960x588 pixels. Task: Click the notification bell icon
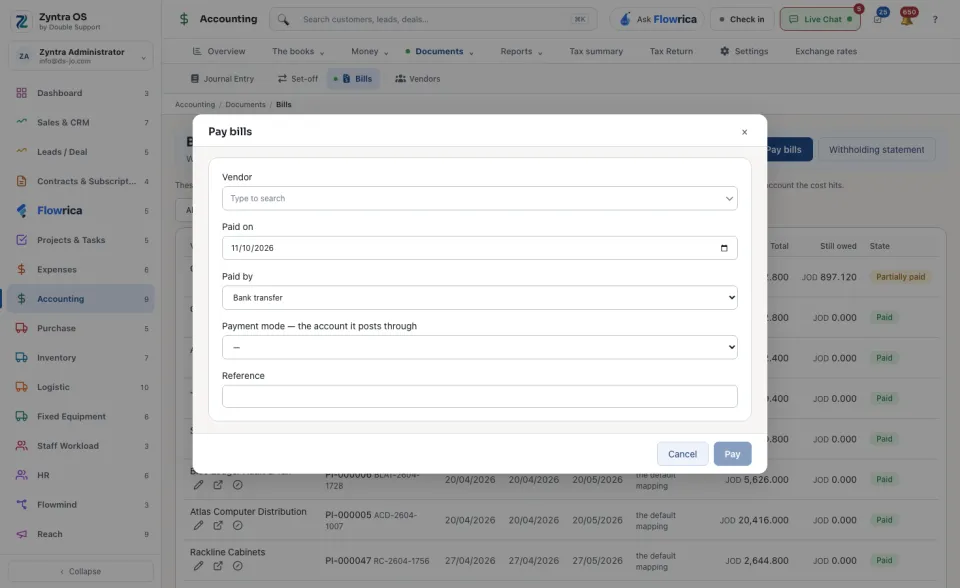tap(907, 19)
